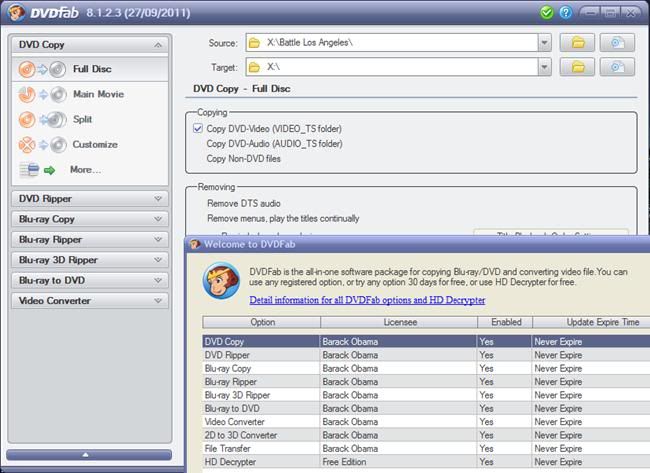
Task: Expand the Video Converter section
Action: (x=90, y=301)
